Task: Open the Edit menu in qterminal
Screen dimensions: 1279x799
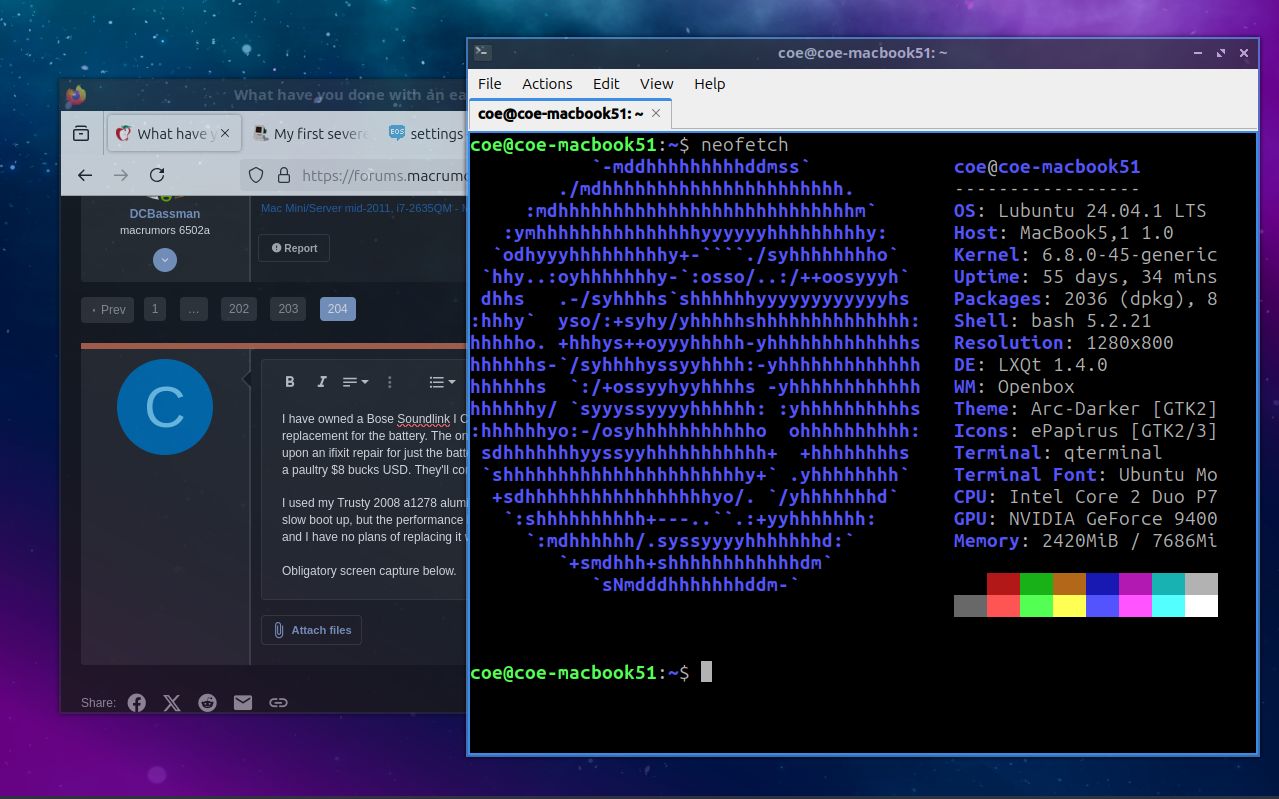Action: pos(606,84)
